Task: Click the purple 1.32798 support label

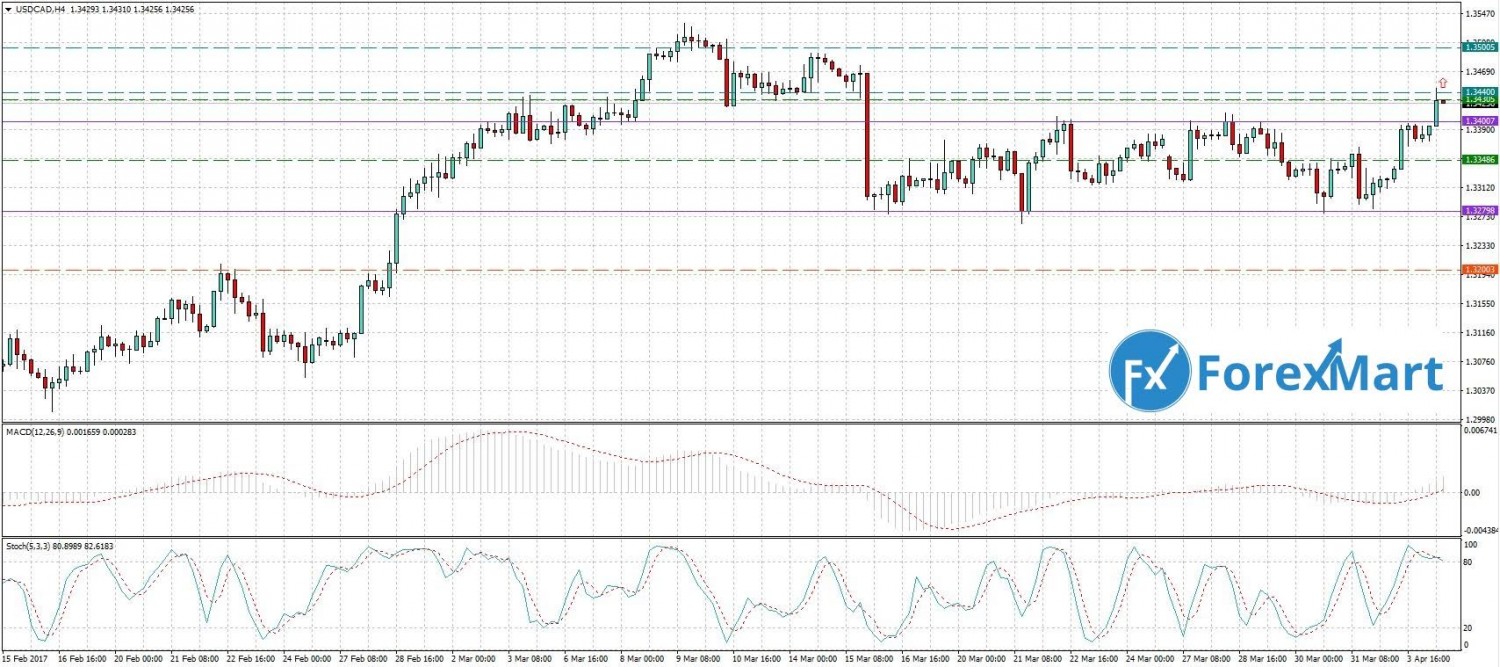Action: point(1479,211)
